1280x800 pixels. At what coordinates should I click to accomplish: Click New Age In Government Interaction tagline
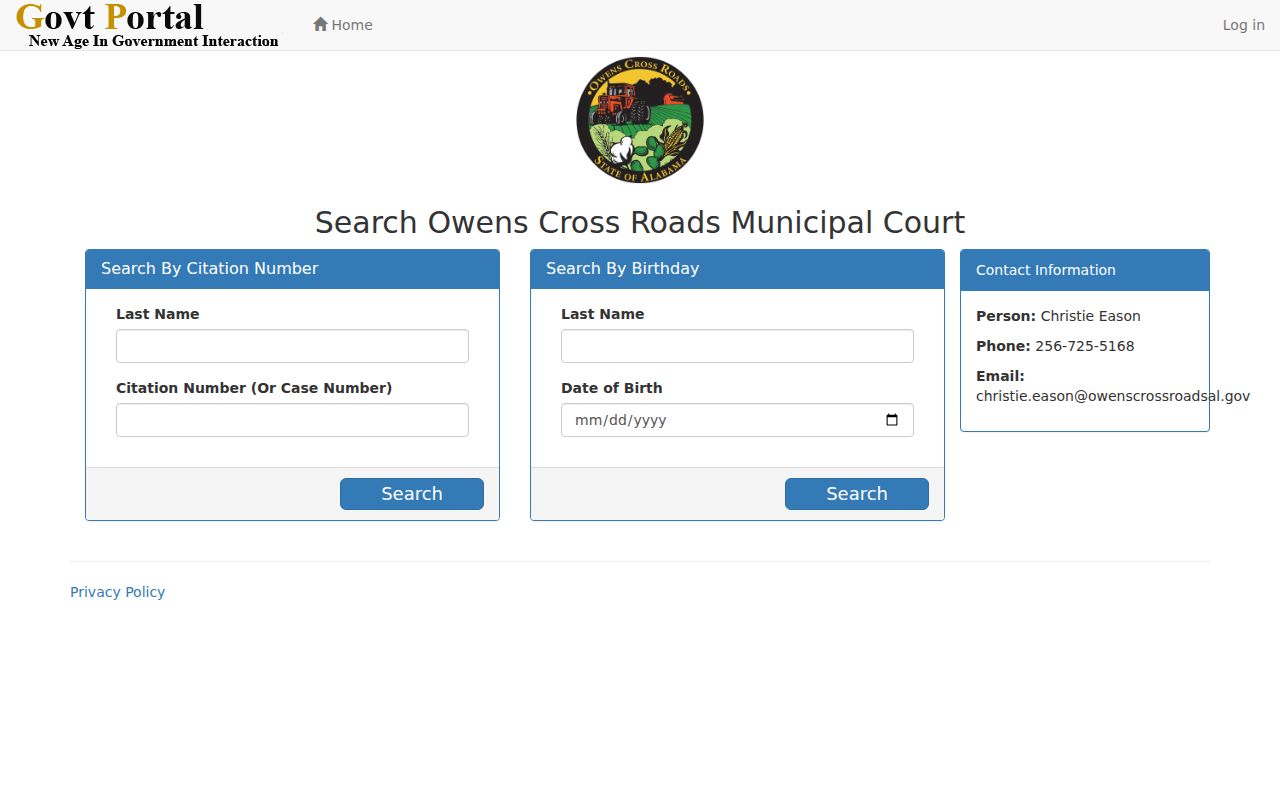153,41
